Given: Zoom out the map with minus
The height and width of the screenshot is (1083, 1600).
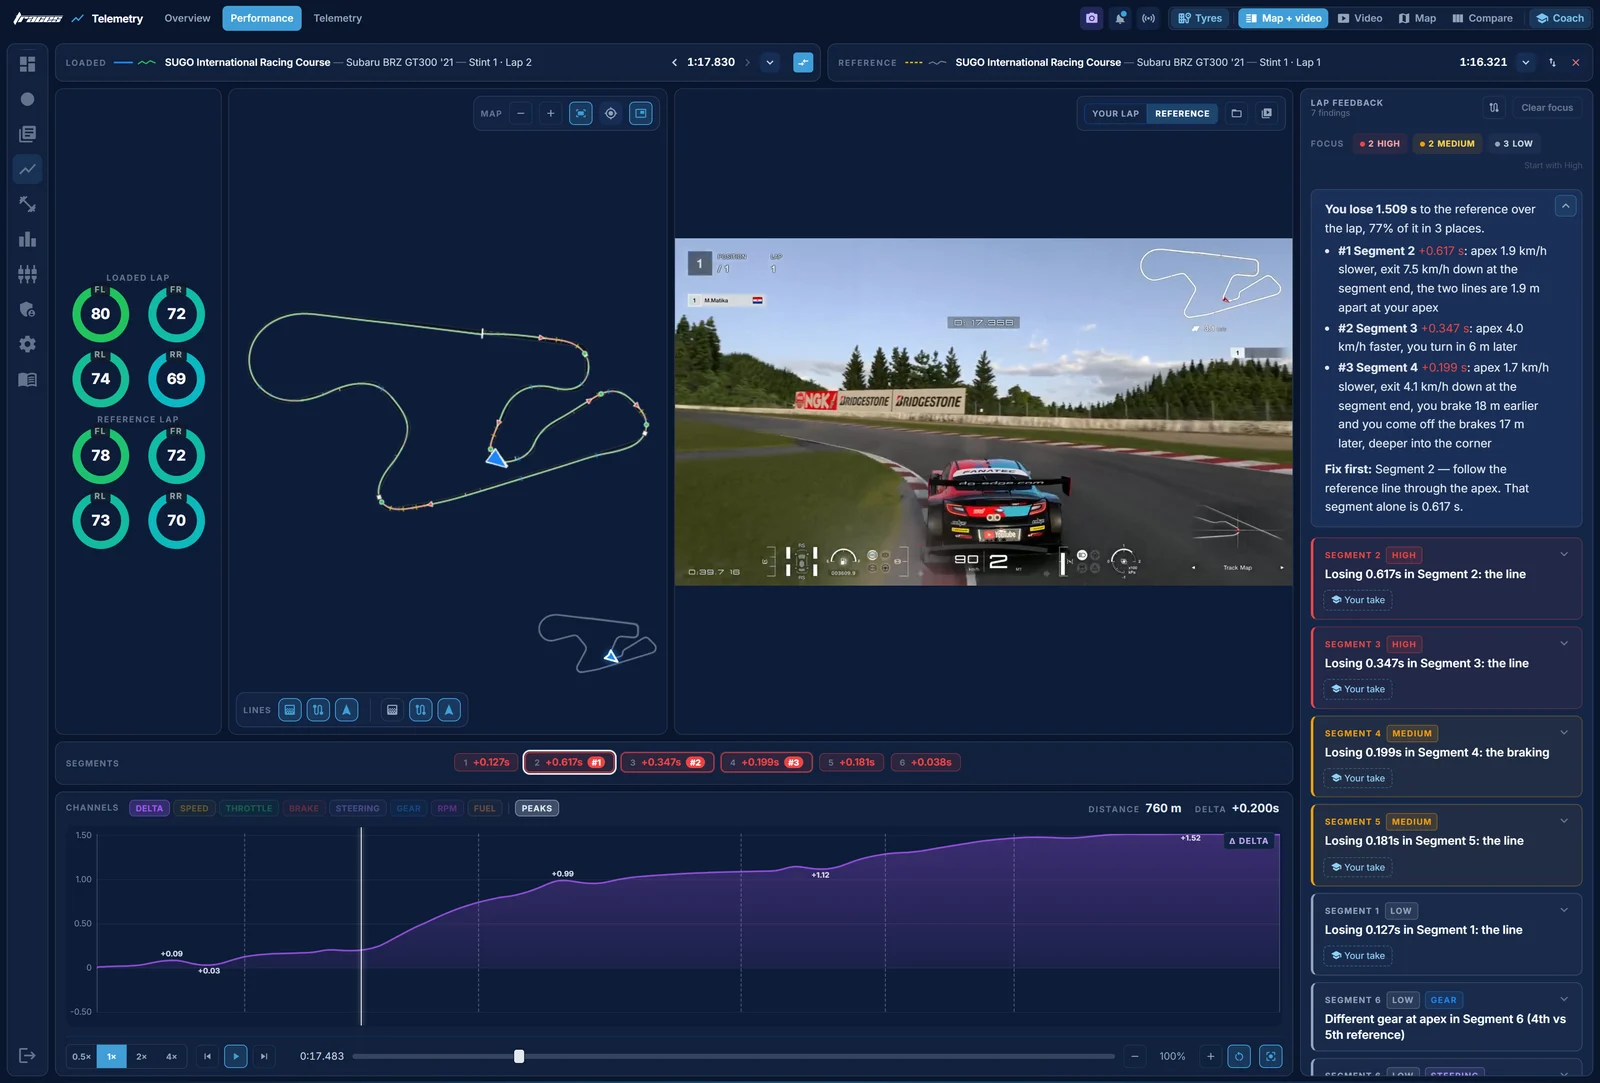Looking at the screenshot, I should (521, 113).
